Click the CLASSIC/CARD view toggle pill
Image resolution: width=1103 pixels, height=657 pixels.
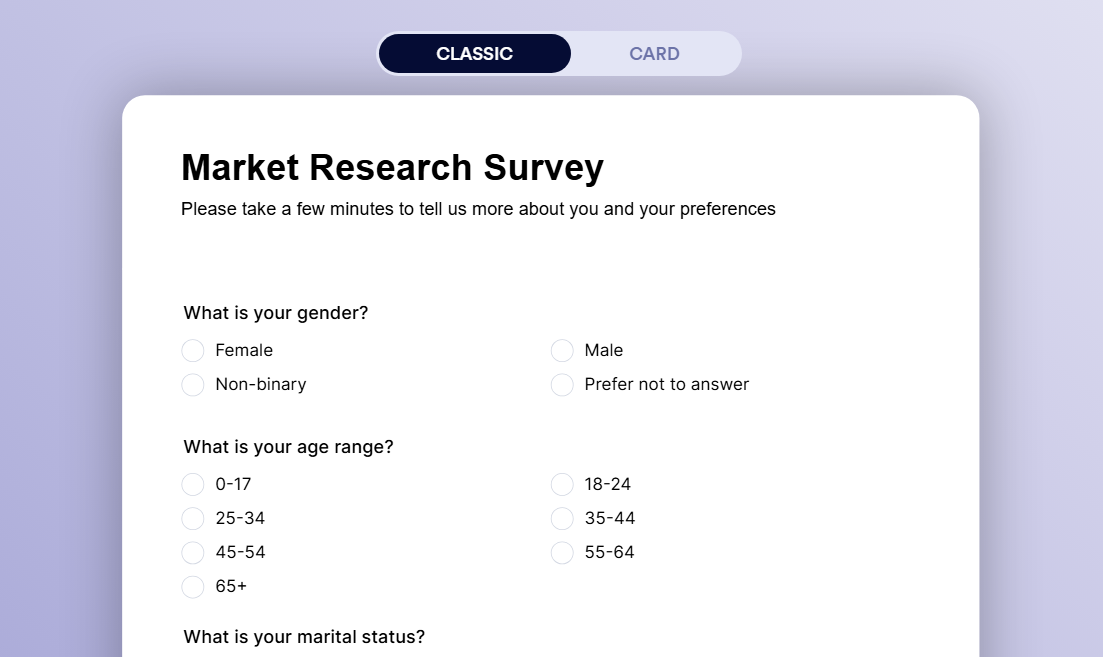[x=559, y=53]
